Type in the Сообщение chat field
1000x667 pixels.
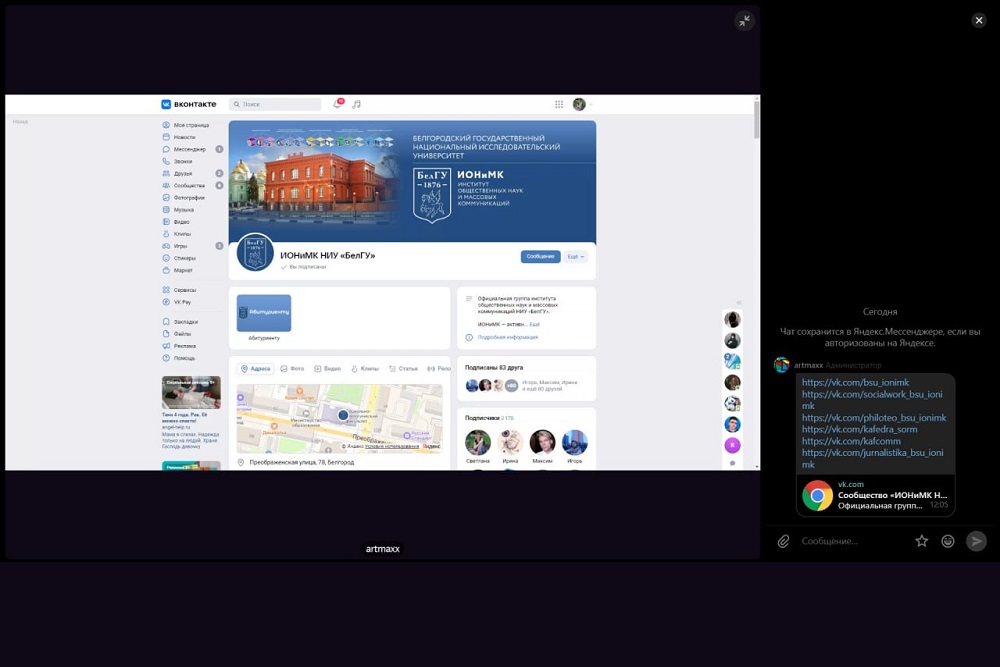[850, 541]
